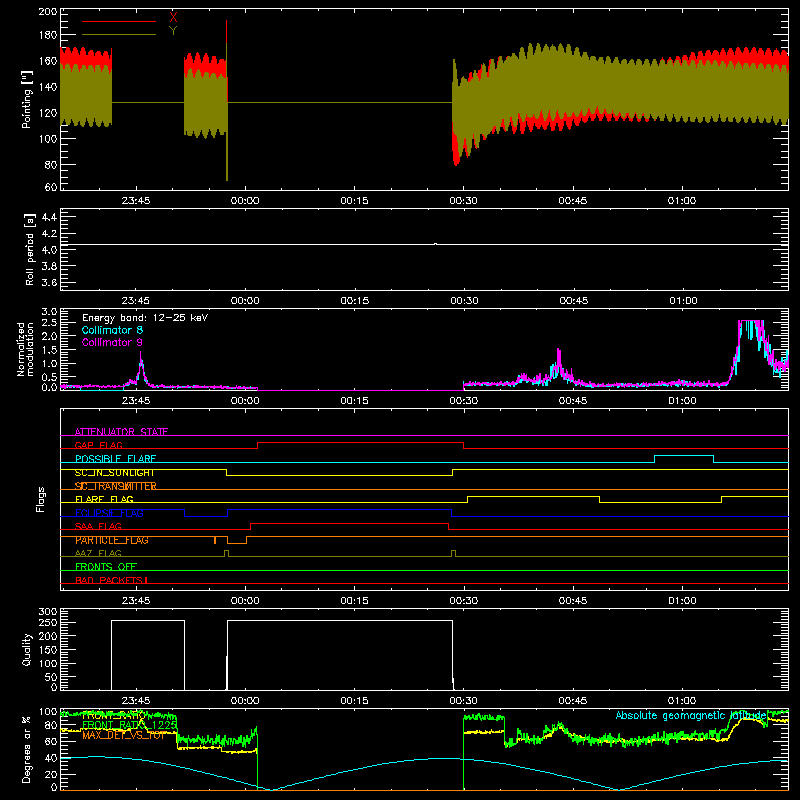Click the yellow FLARE_FLAG label
Image resolution: width=800 pixels, height=800 pixels.
[x=104, y=499]
